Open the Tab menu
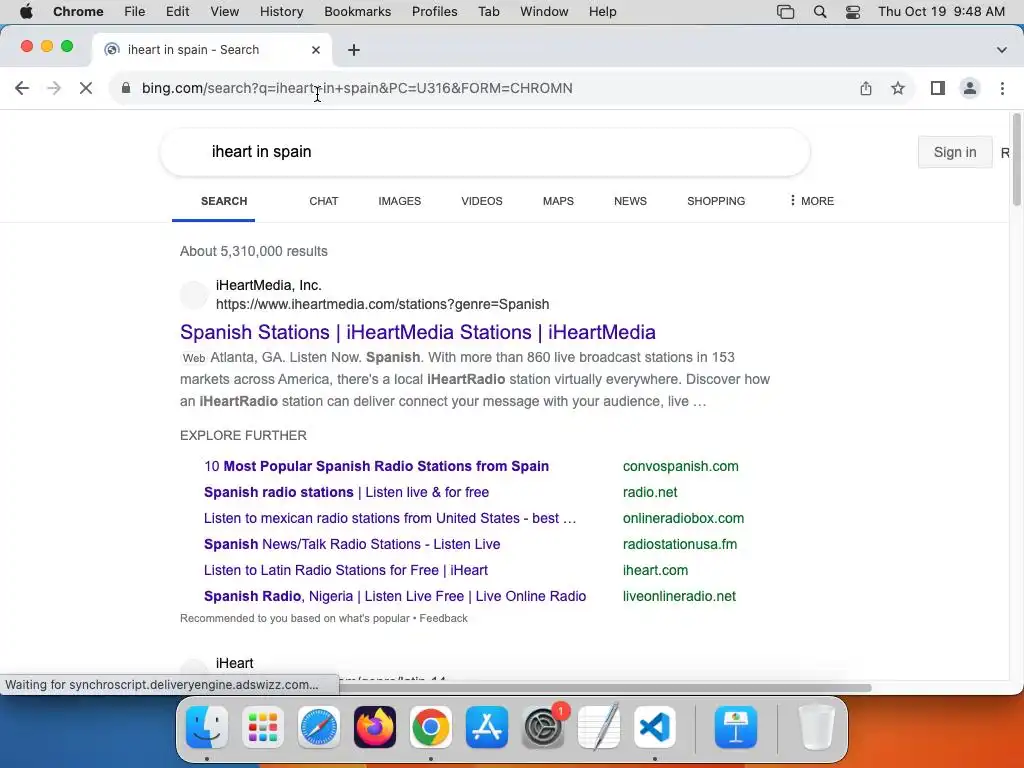The width and height of the screenshot is (1024, 768). (x=488, y=12)
